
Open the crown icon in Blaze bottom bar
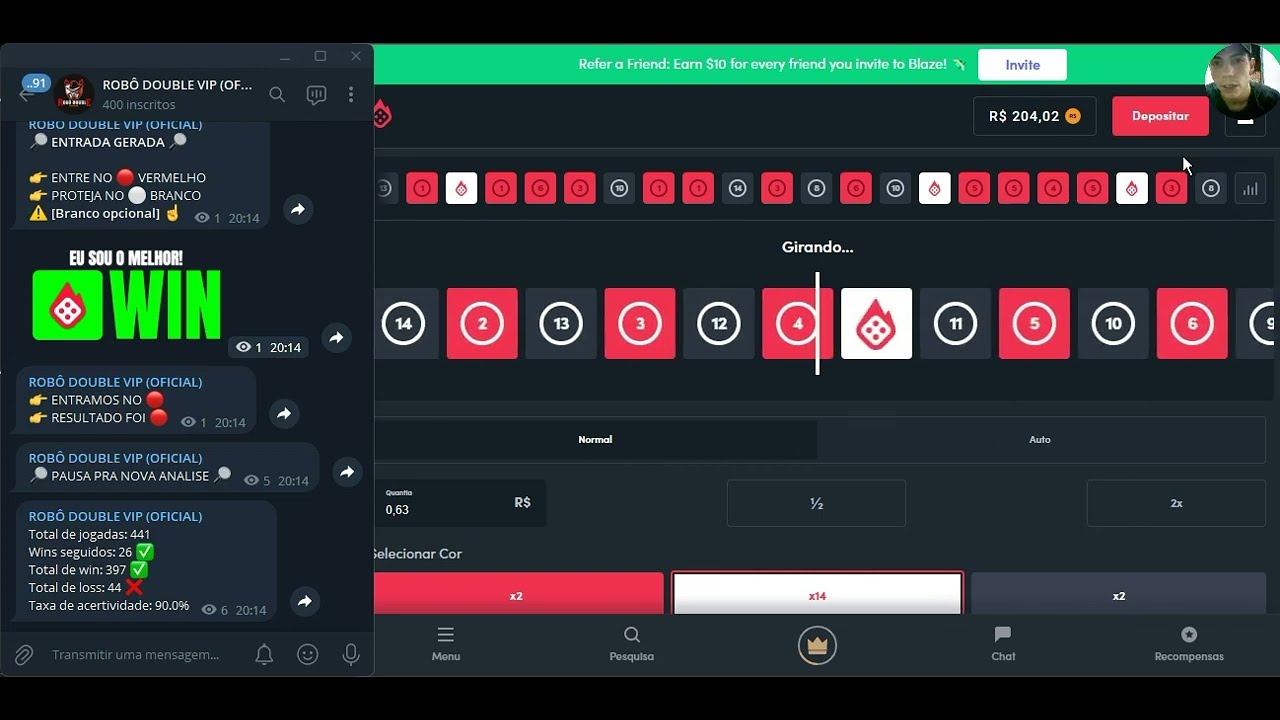(x=817, y=646)
